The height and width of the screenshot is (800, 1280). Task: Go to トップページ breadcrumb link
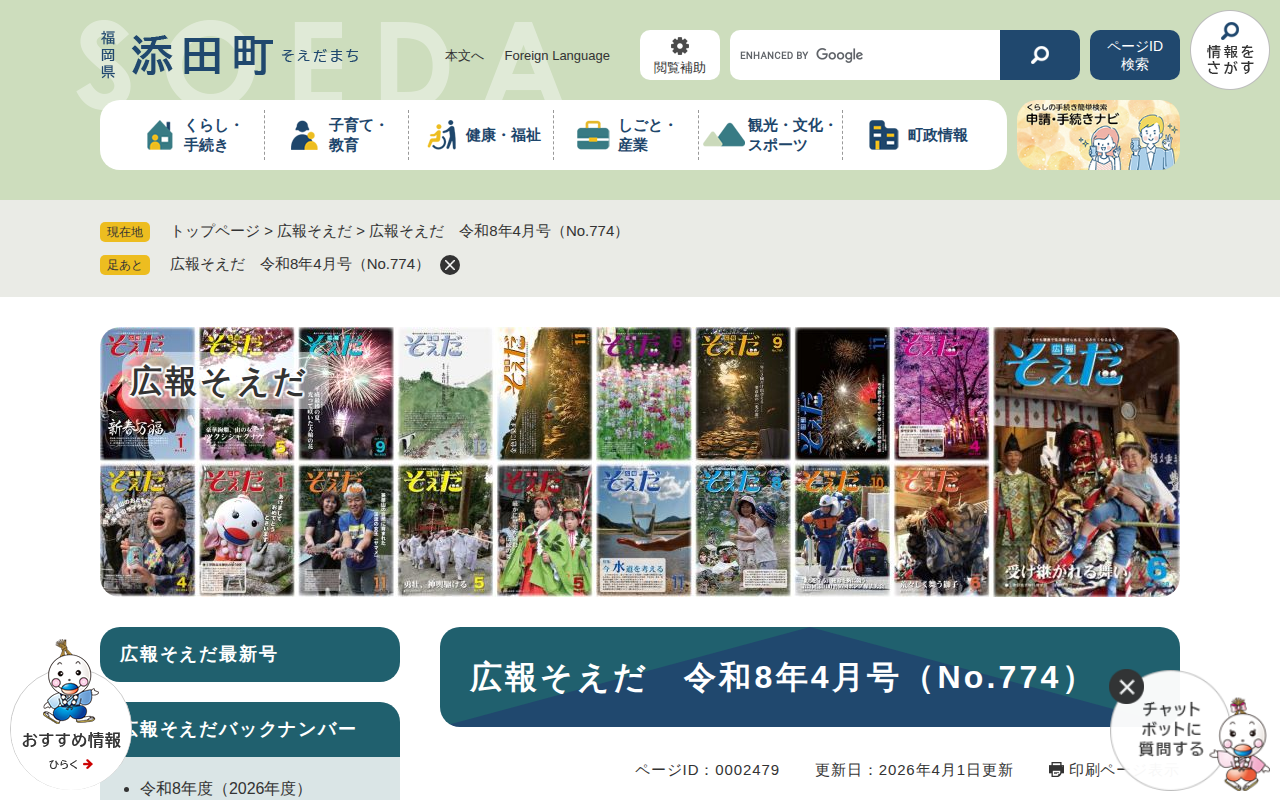[215, 231]
